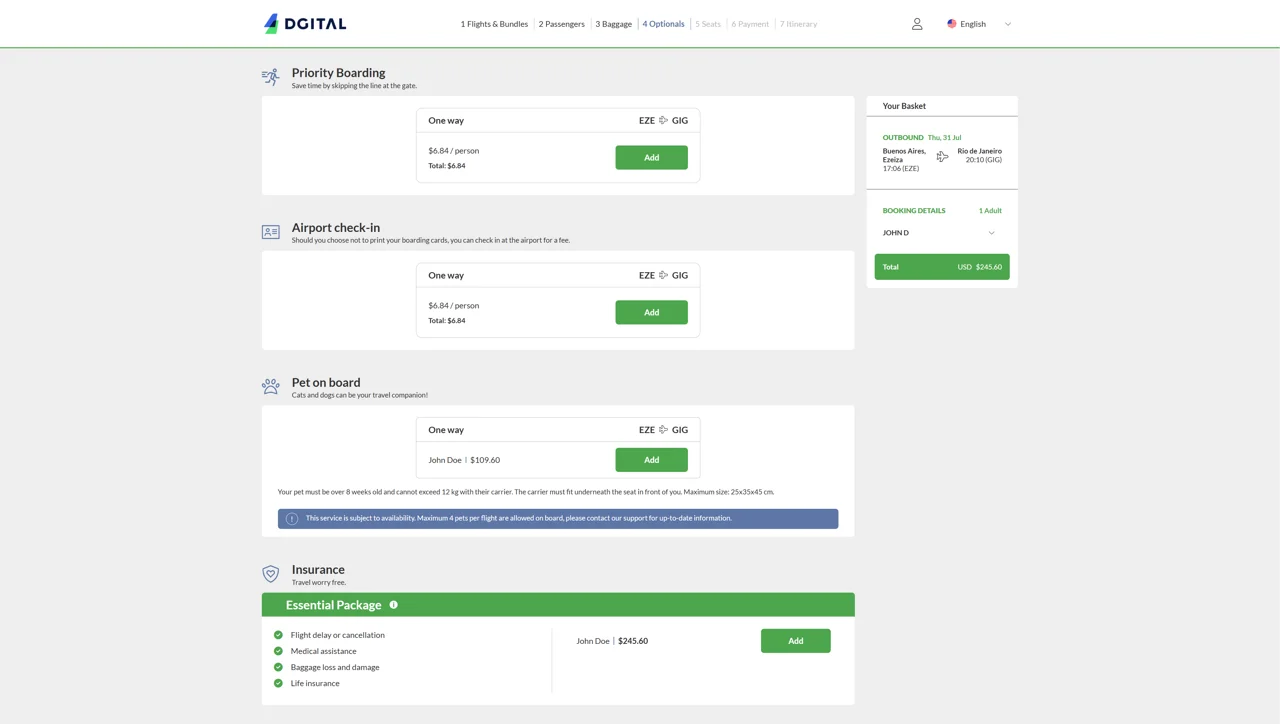Click the Insurance shield heart icon
This screenshot has width=1280, height=724.
pyautogui.click(x=270, y=574)
